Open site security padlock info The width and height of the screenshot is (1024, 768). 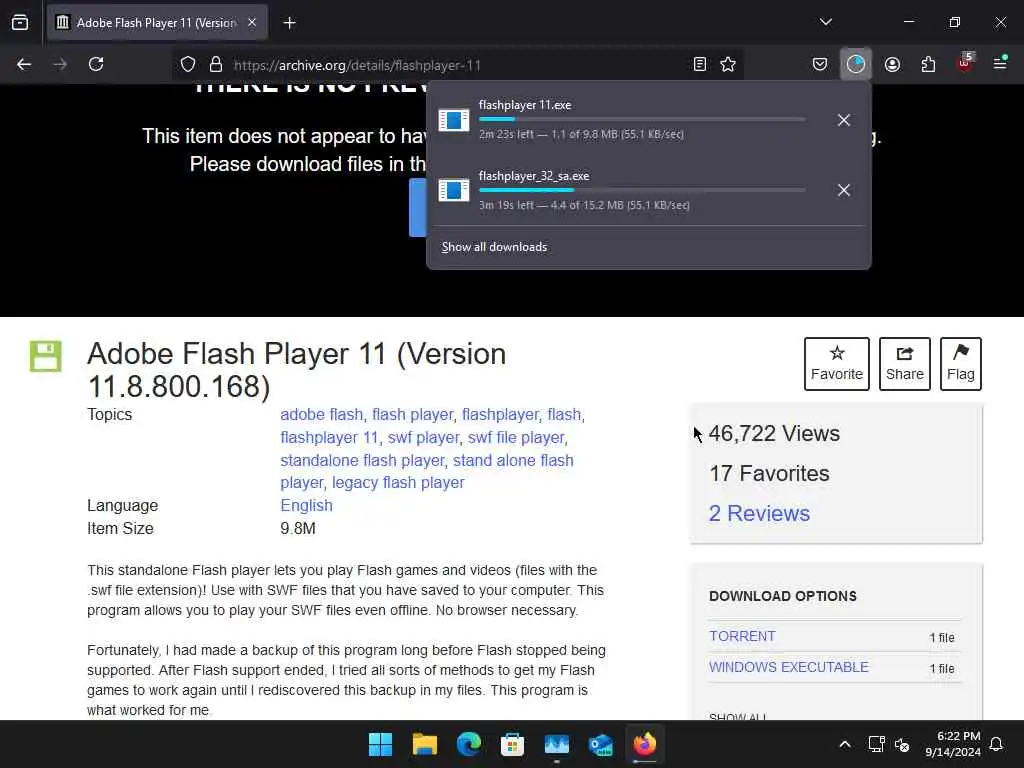point(216,64)
